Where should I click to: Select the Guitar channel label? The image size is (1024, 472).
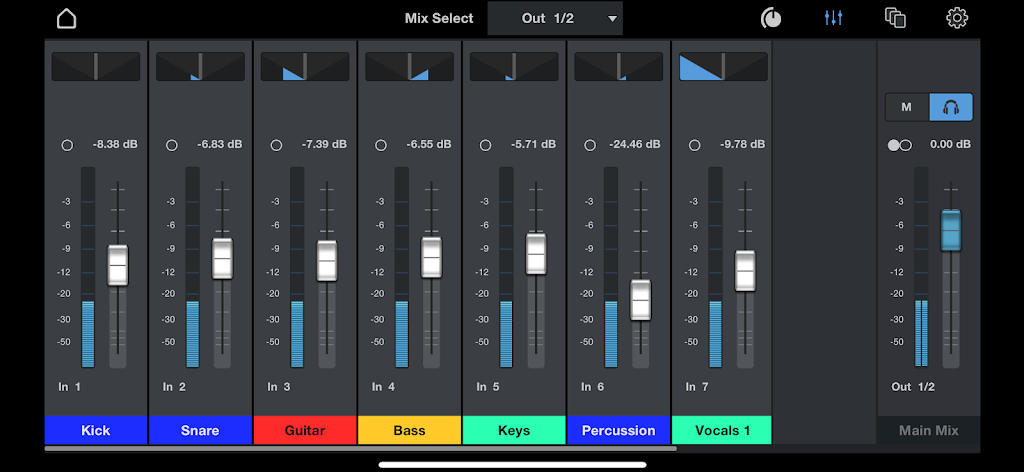(x=305, y=430)
